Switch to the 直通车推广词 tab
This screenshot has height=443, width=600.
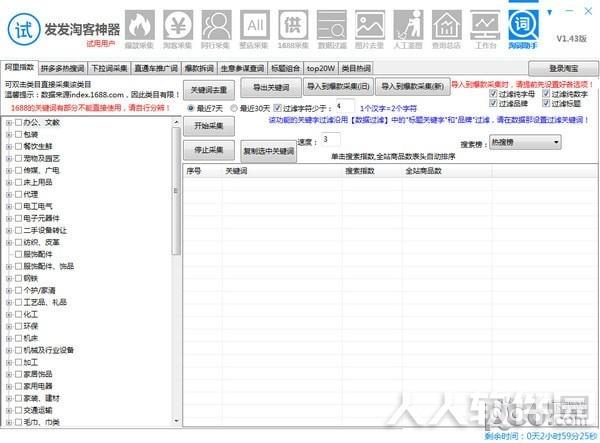(x=156, y=68)
